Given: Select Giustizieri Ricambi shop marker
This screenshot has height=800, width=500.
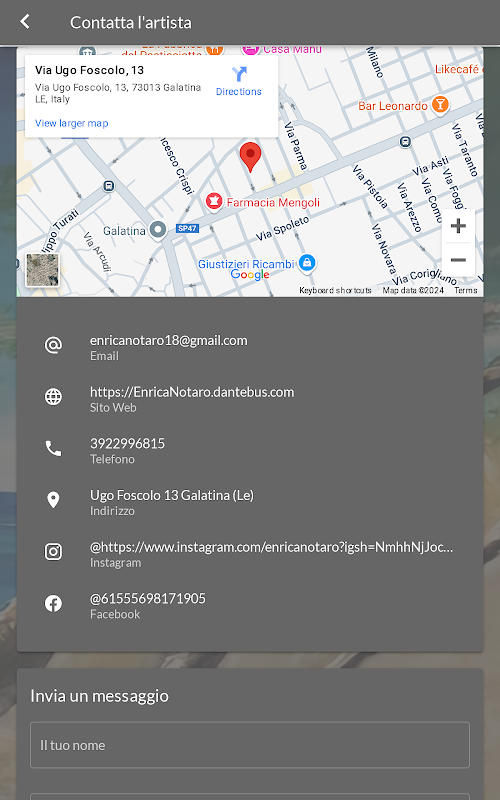Looking at the screenshot, I should [307, 263].
